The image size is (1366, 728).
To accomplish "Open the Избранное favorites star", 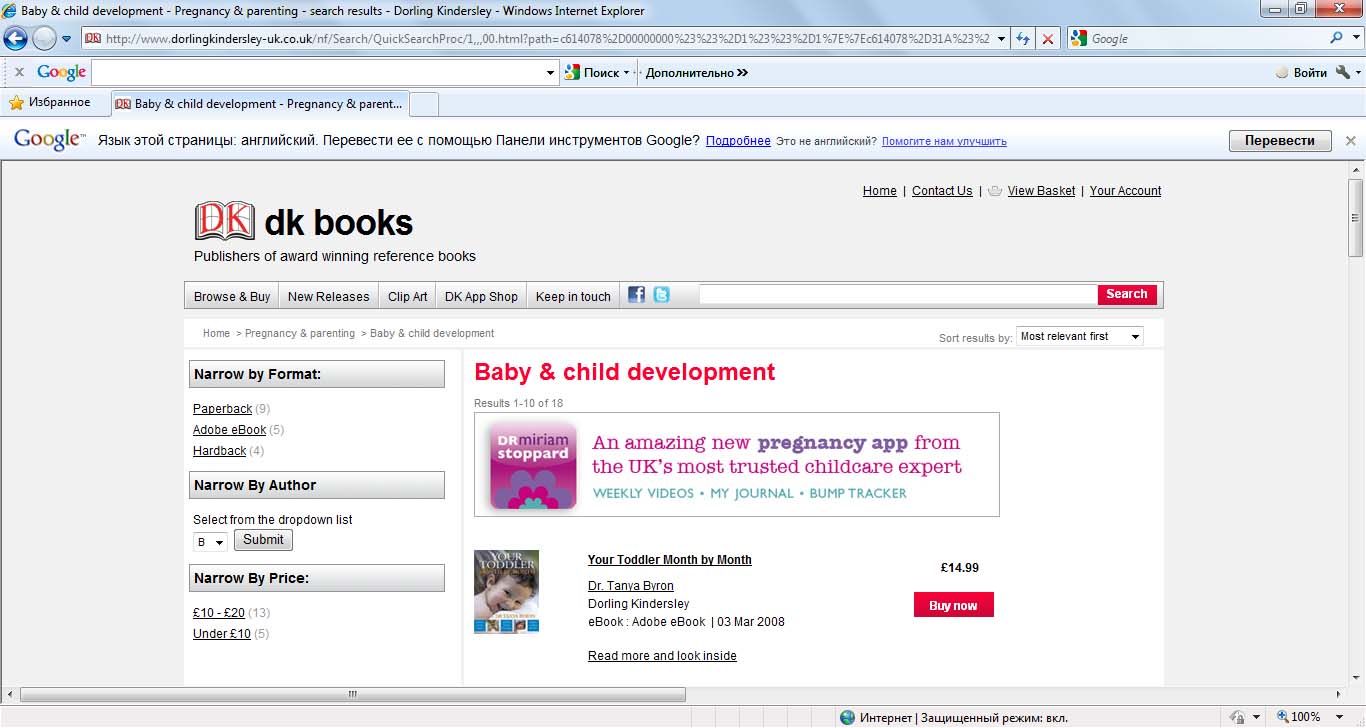I will [x=50, y=102].
